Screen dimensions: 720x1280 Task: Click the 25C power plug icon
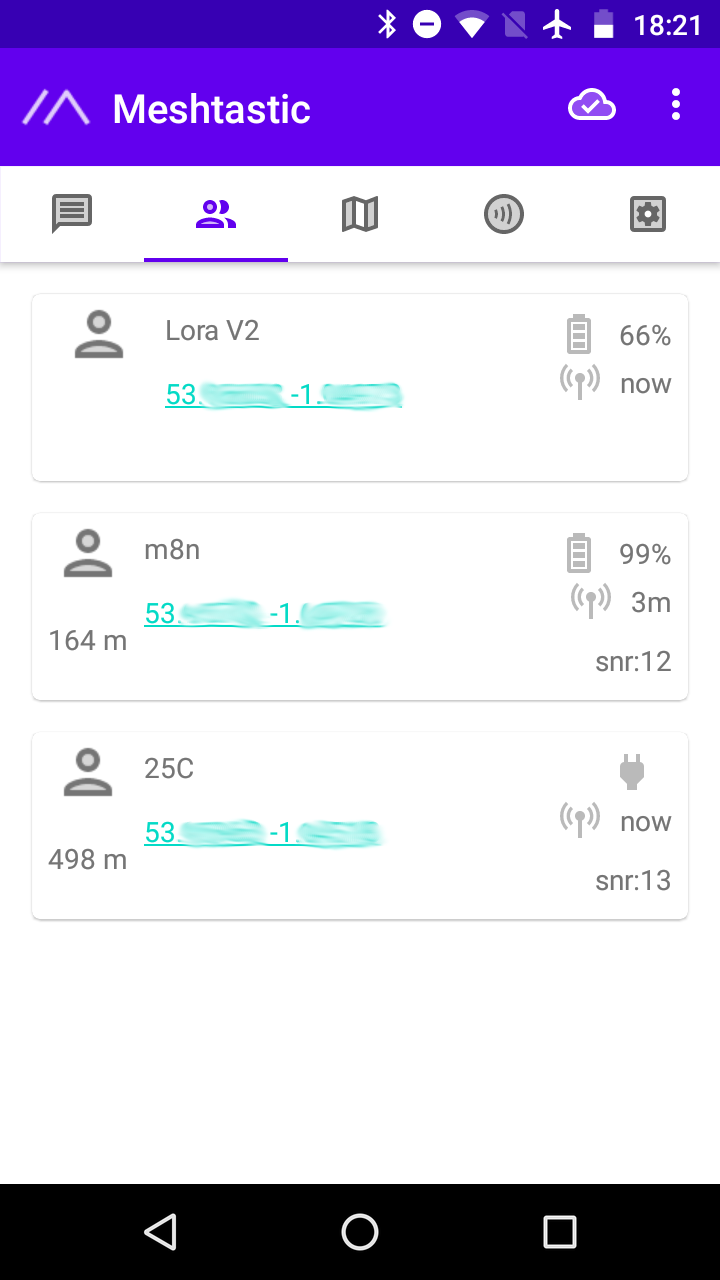632,772
